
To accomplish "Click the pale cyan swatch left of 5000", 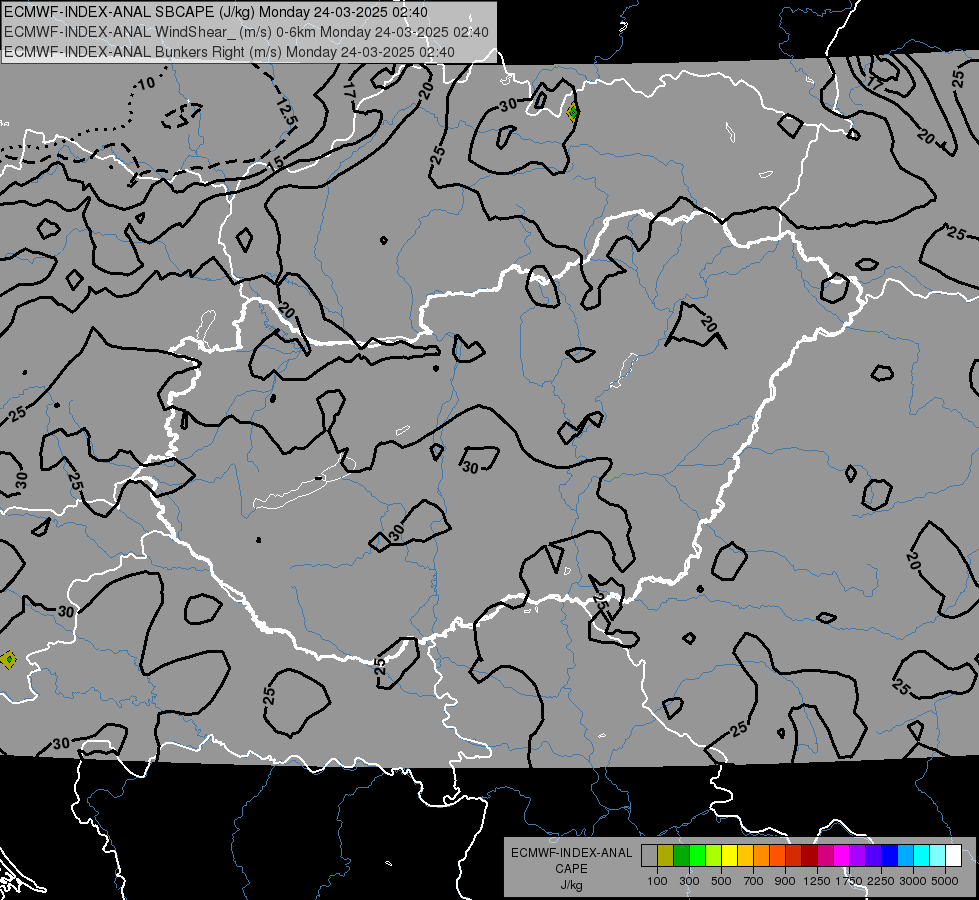I will coord(938,856).
